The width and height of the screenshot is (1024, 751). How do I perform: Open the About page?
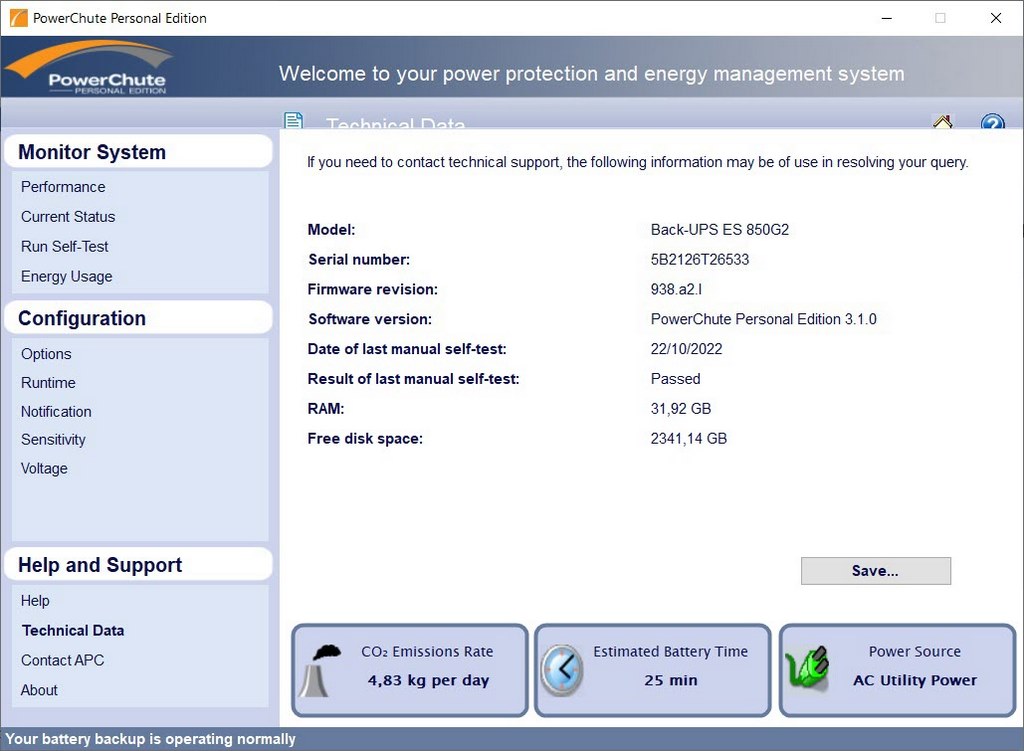tap(39, 690)
